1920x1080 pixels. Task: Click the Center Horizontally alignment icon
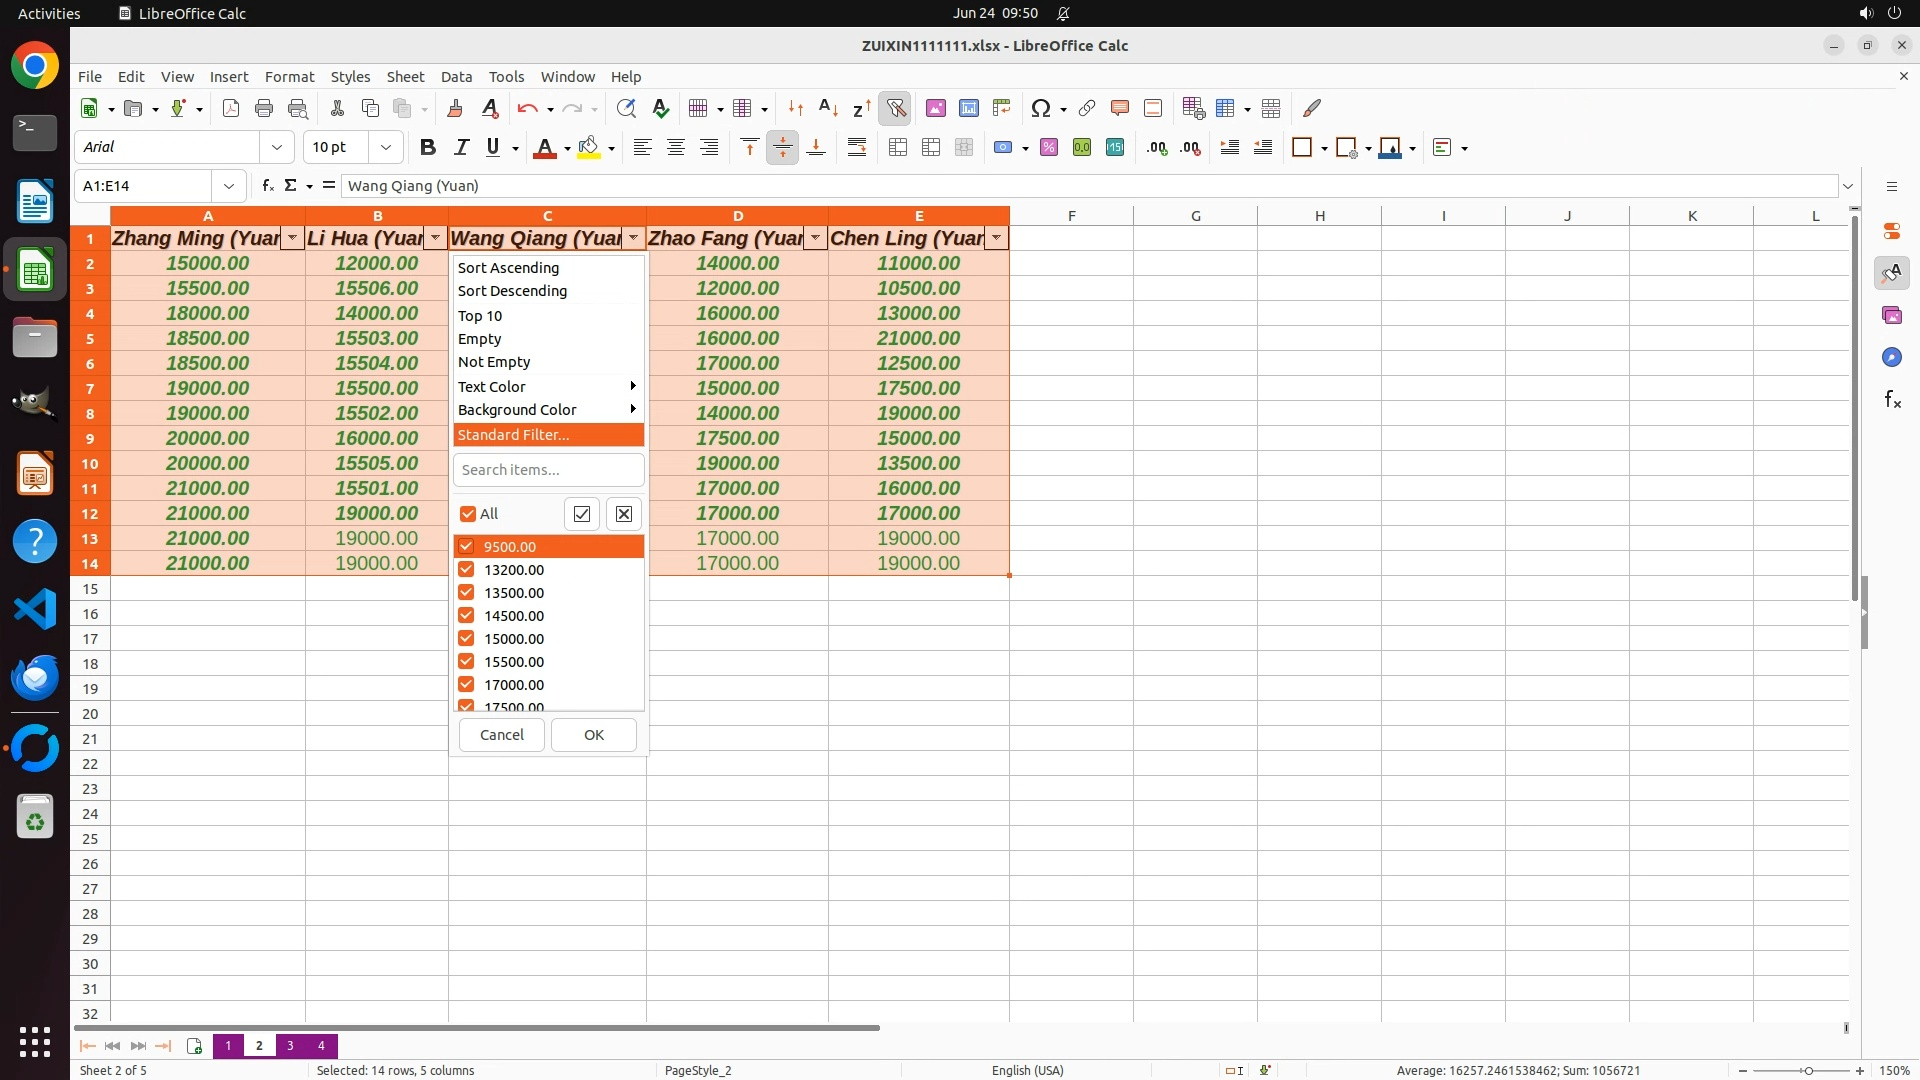click(676, 147)
